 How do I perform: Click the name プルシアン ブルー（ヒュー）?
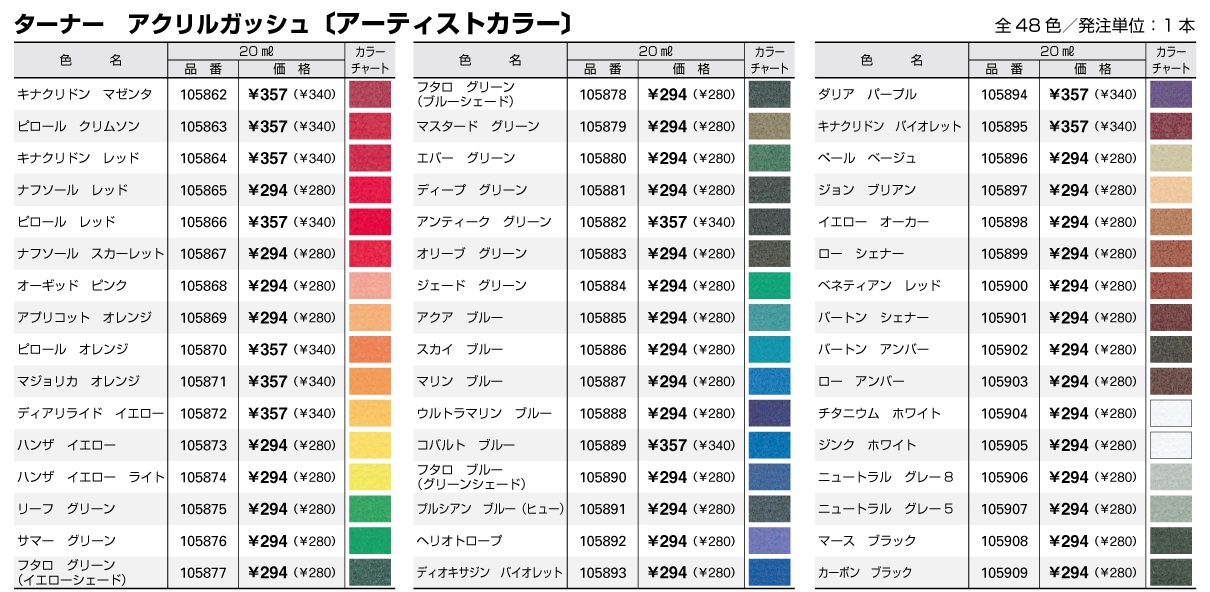click(x=490, y=509)
